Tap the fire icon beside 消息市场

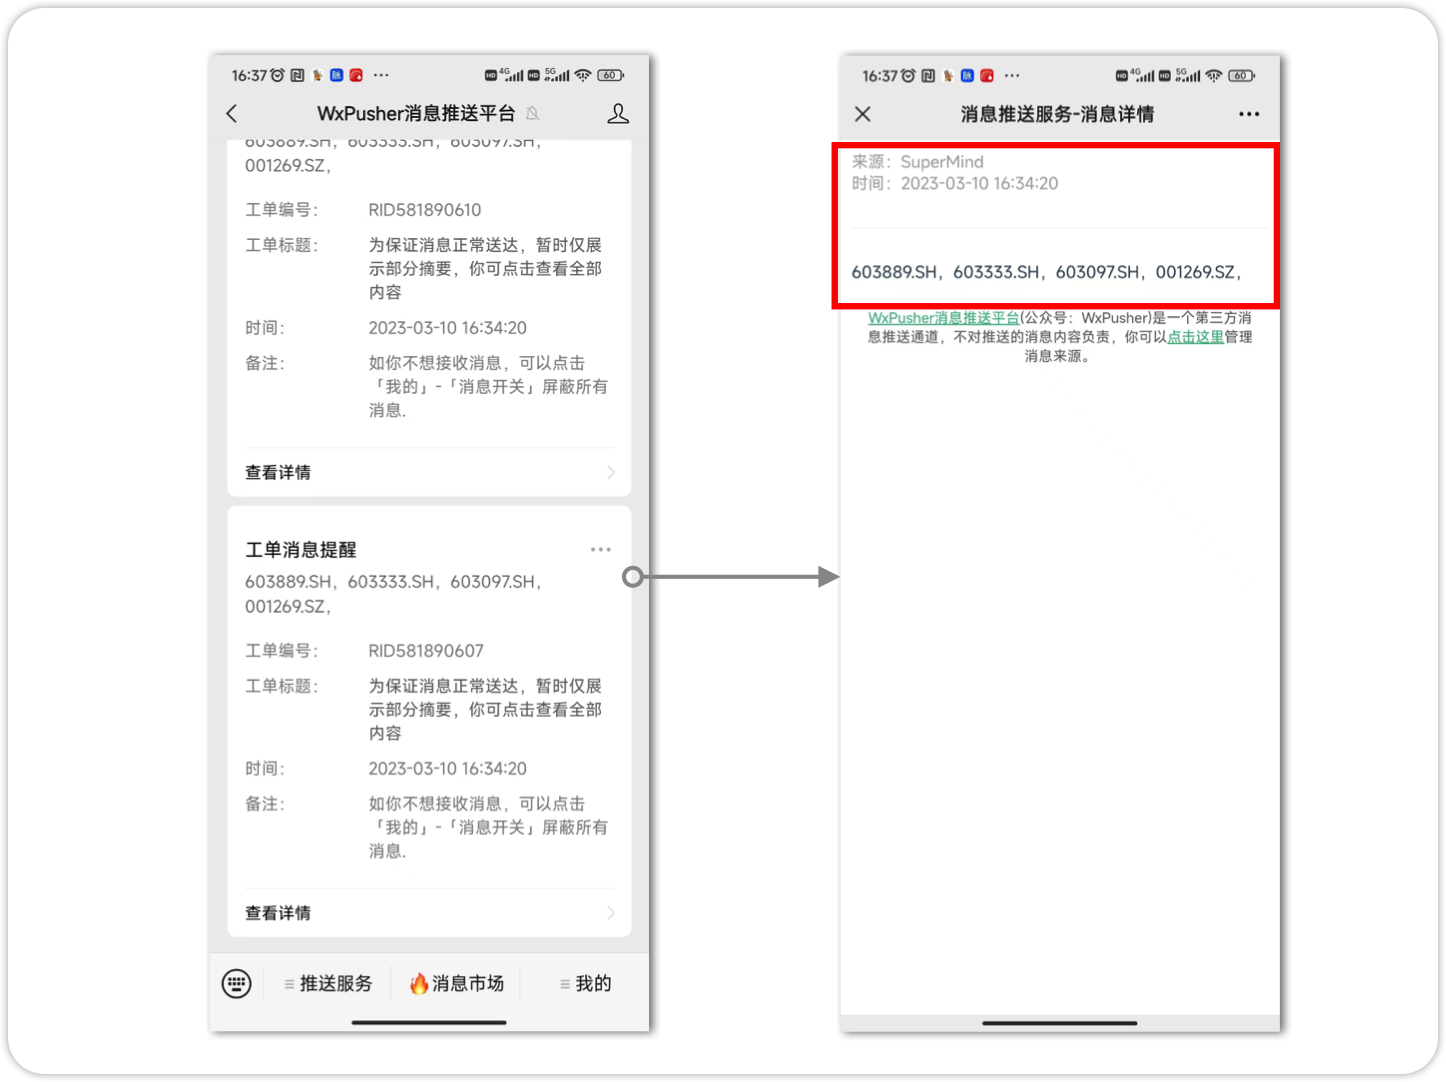click(x=419, y=984)
